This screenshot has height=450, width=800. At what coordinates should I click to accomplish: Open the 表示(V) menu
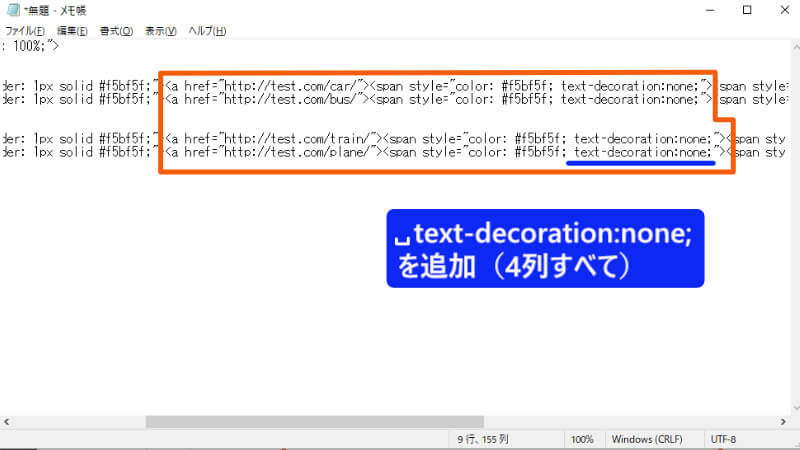(161, 31)
